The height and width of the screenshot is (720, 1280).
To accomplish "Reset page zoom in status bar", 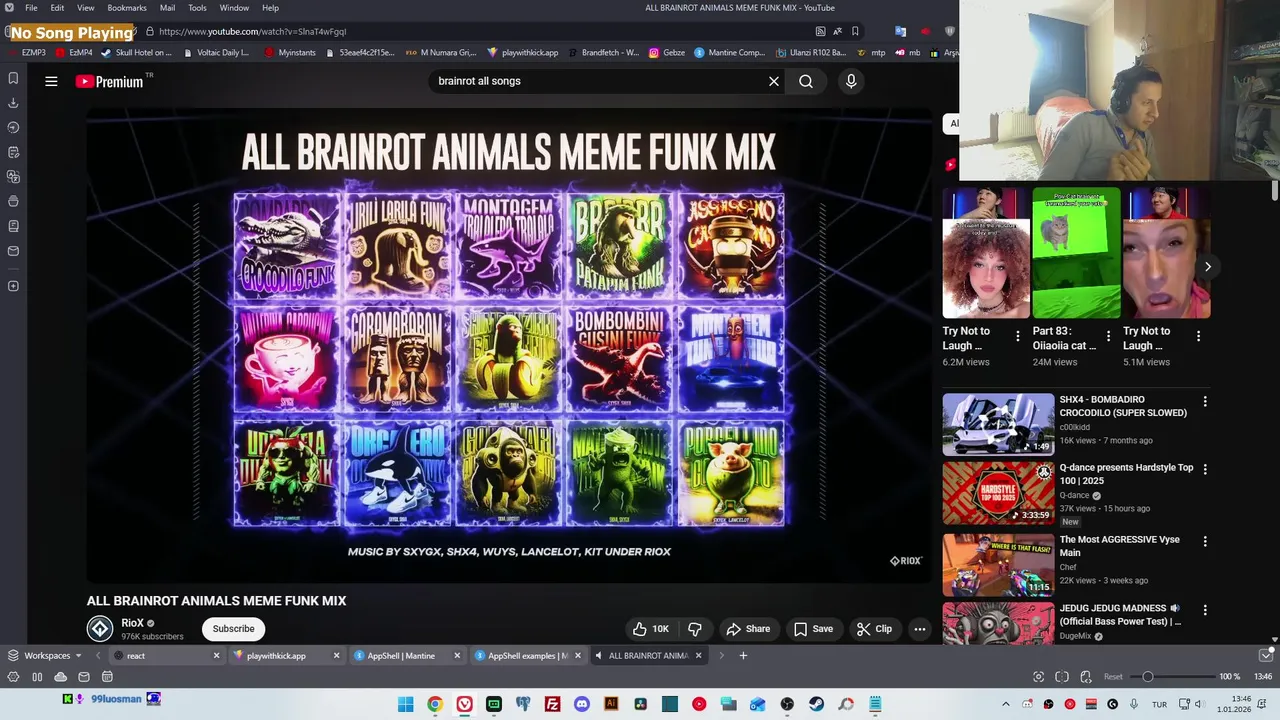I will coord(1113,677).
